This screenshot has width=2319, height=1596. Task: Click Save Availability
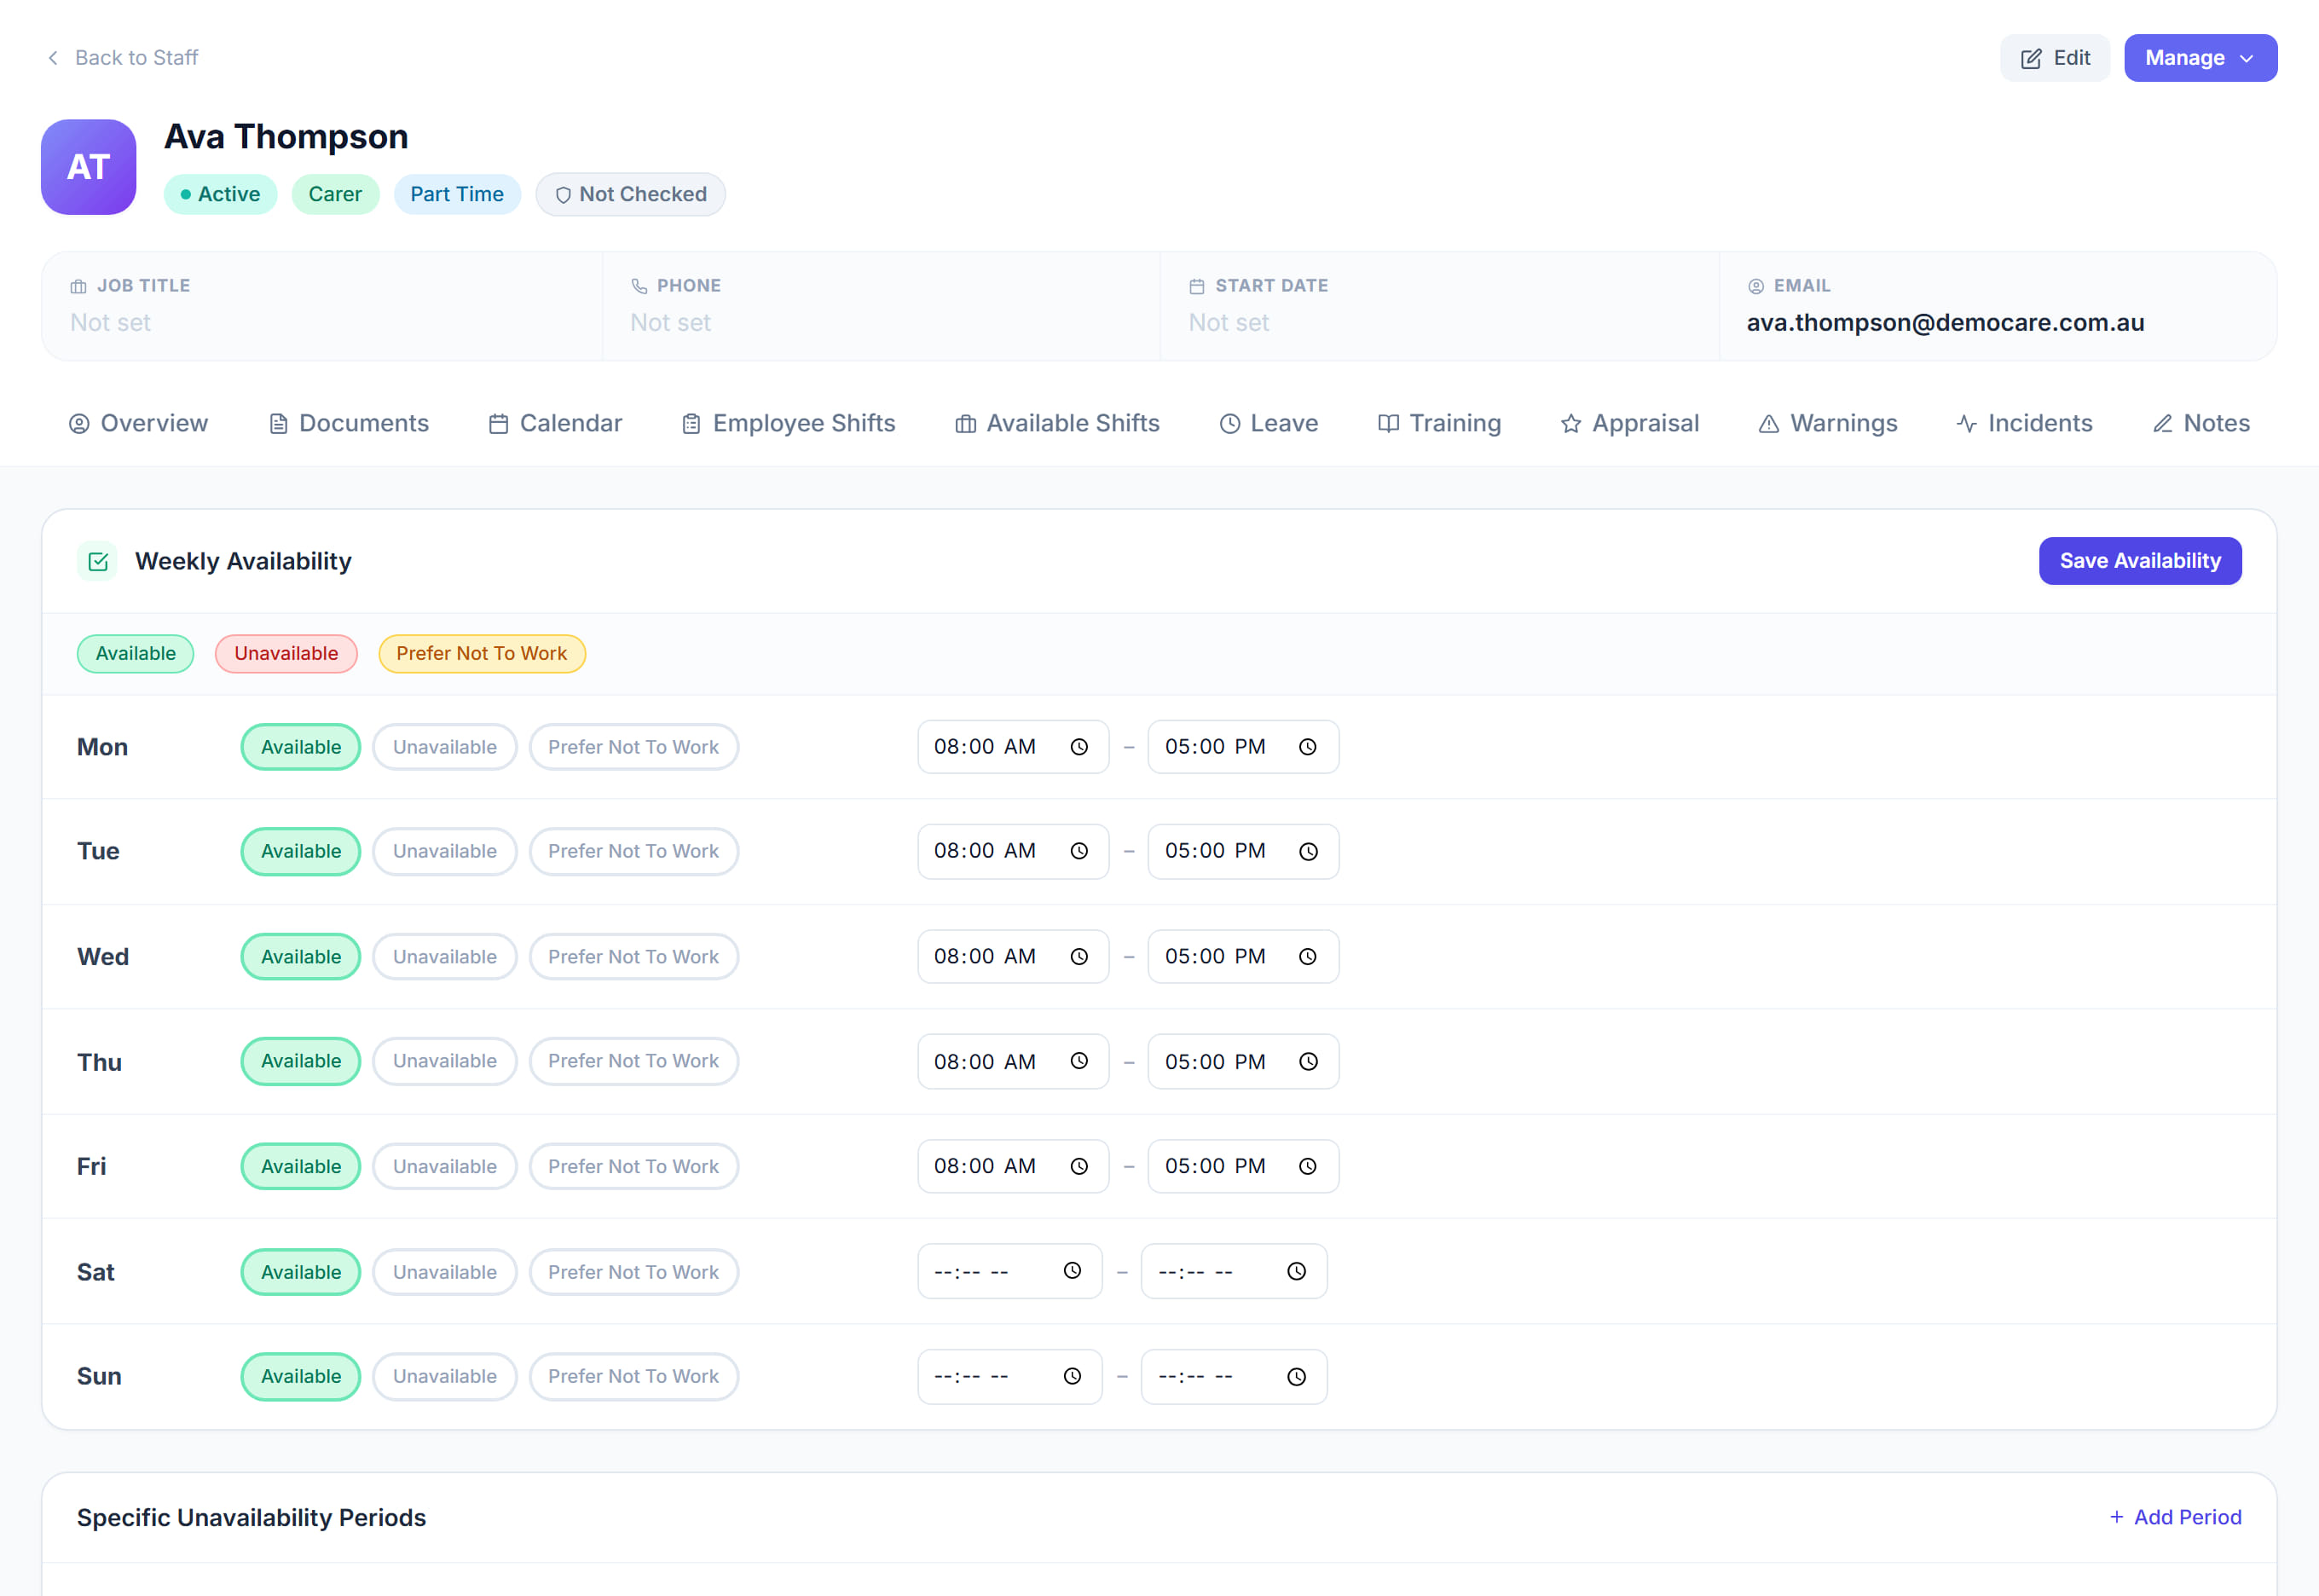(x=2140, y=561)
